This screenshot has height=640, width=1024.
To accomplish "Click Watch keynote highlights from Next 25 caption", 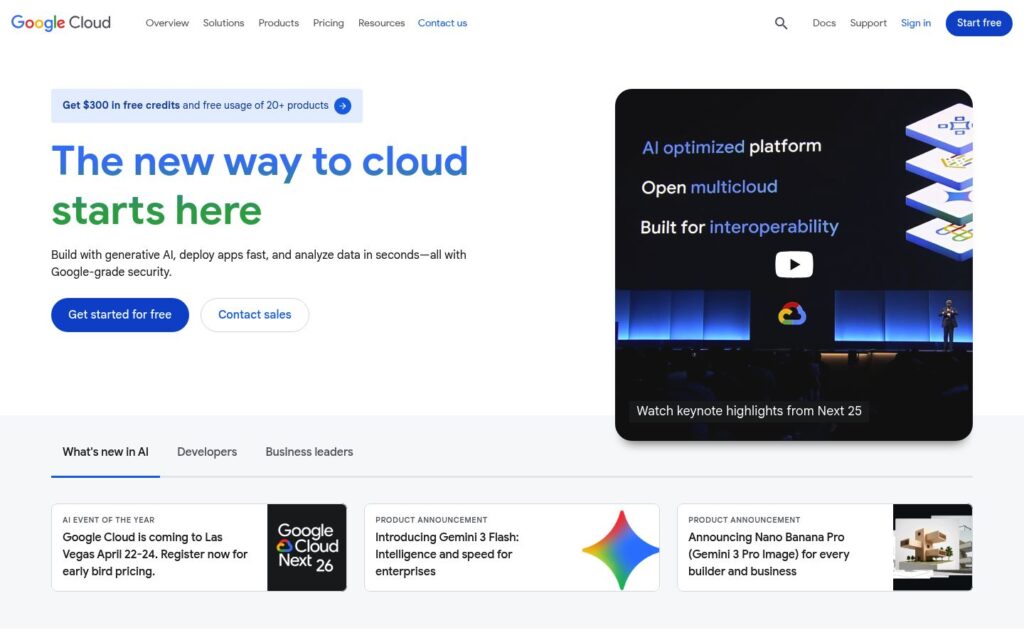I will click(x=749, y=411).
